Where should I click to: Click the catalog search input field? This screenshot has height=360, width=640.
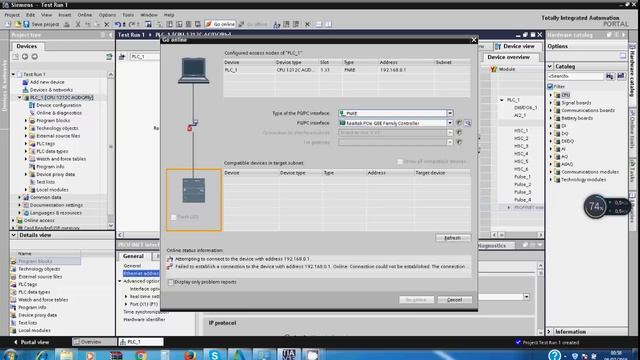(576, 76)
